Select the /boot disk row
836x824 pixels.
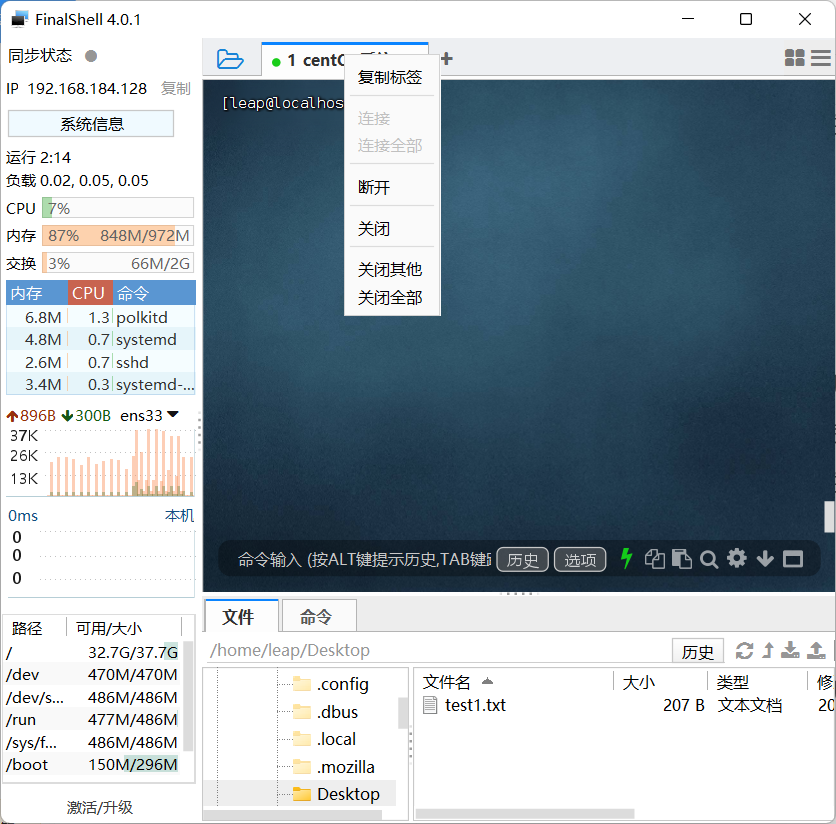coord(93,764)
